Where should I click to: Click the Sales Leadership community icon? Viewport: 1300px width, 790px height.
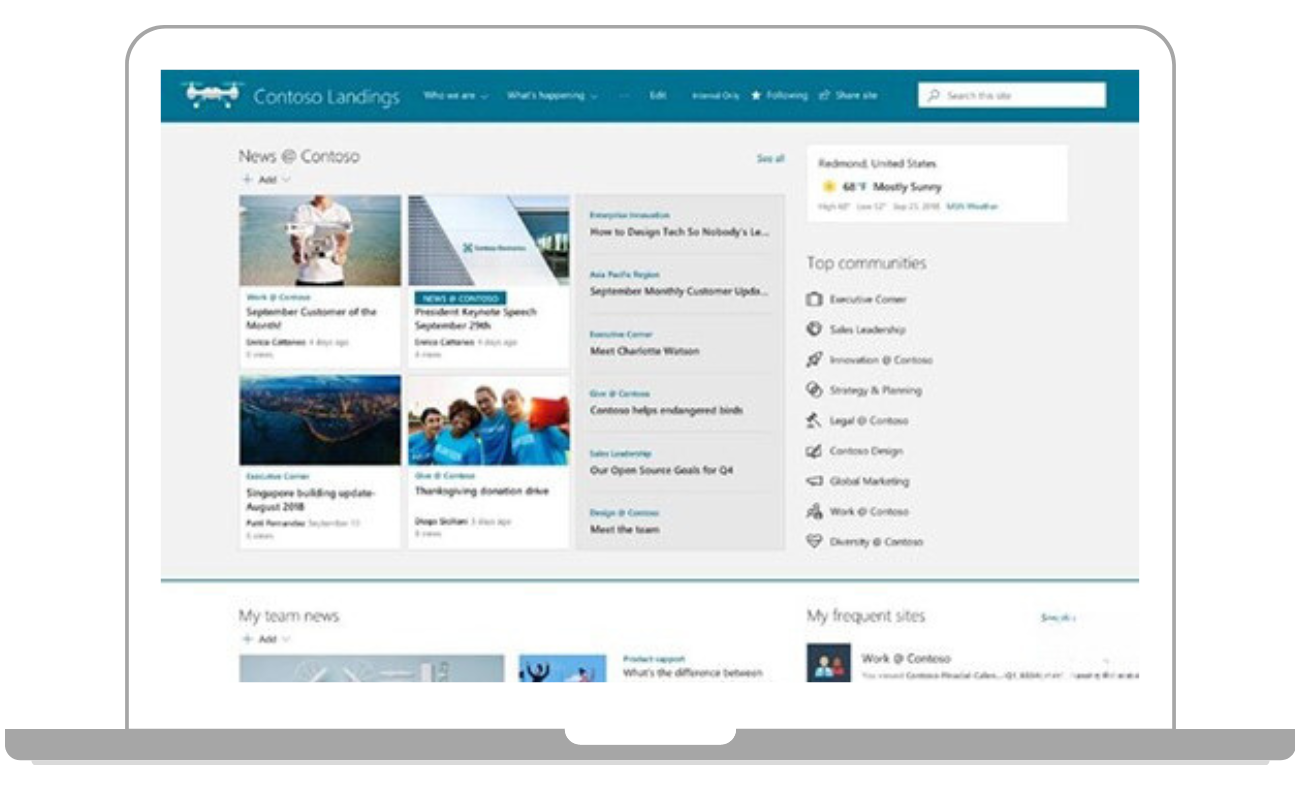coord(814,329)
